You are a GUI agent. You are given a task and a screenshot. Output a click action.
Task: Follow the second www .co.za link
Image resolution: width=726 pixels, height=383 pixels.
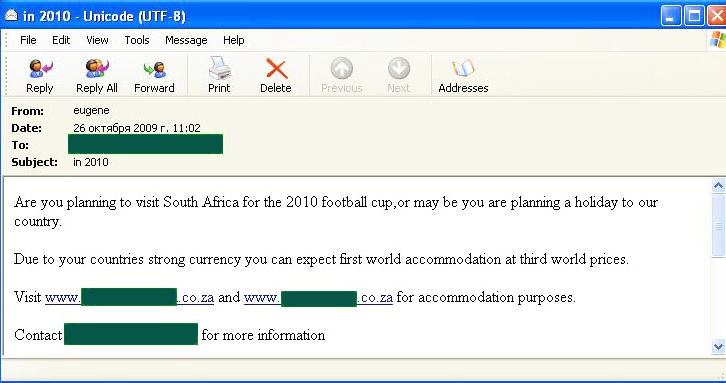click(x=318, y=297)
